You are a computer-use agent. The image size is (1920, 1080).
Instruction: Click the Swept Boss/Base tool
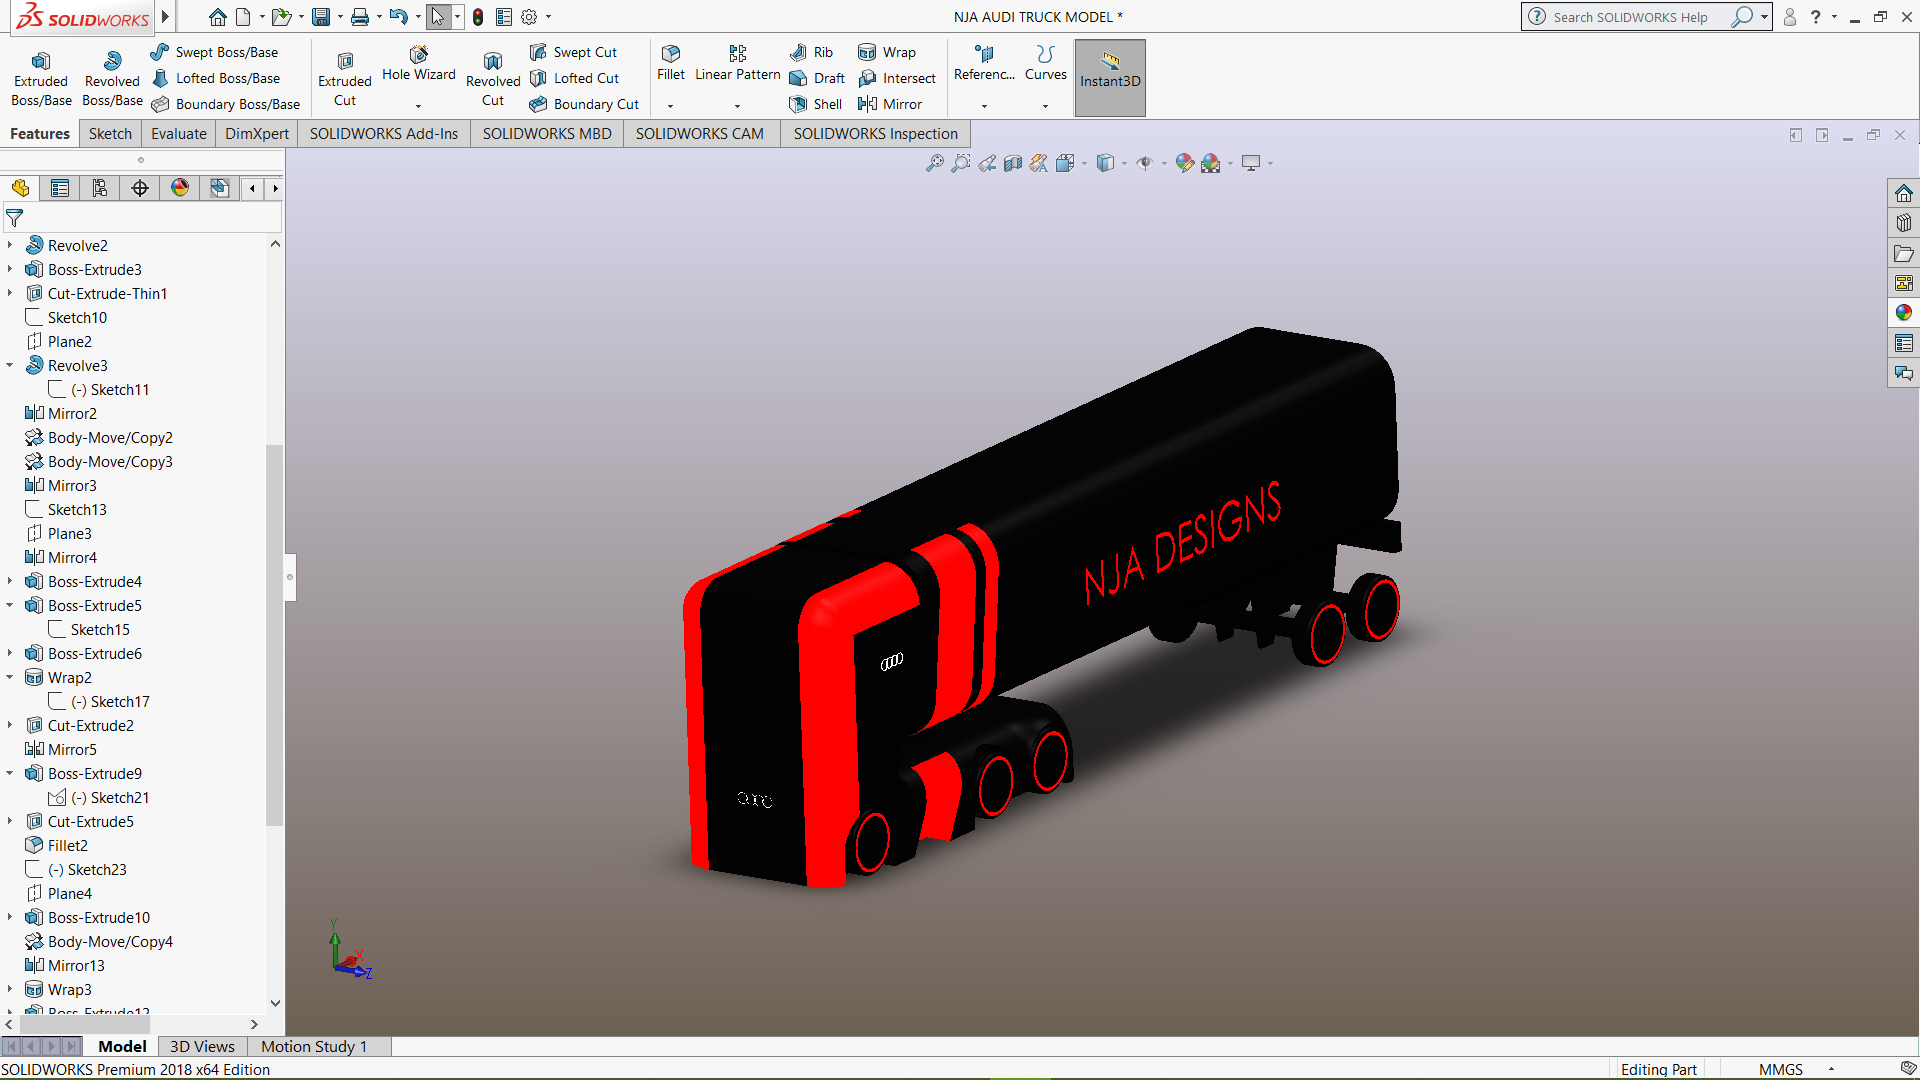click(214, 52)
